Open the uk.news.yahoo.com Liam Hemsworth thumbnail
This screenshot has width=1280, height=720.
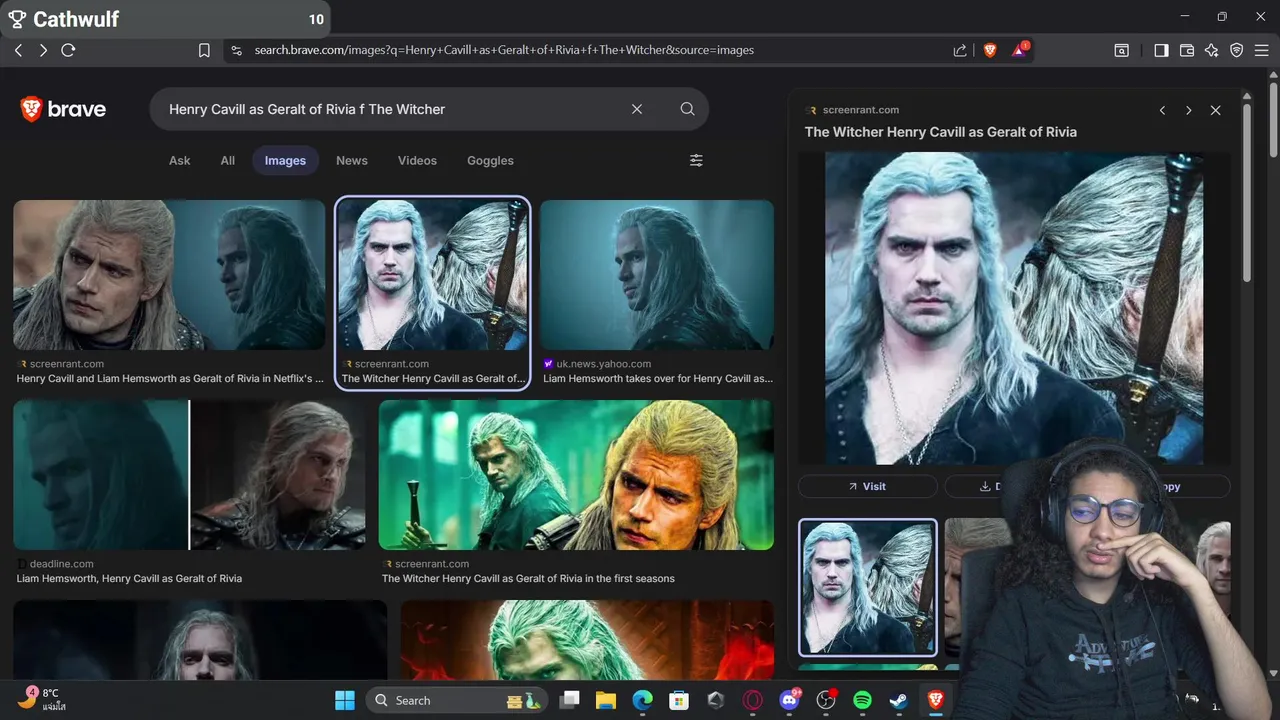click(657, 275)
